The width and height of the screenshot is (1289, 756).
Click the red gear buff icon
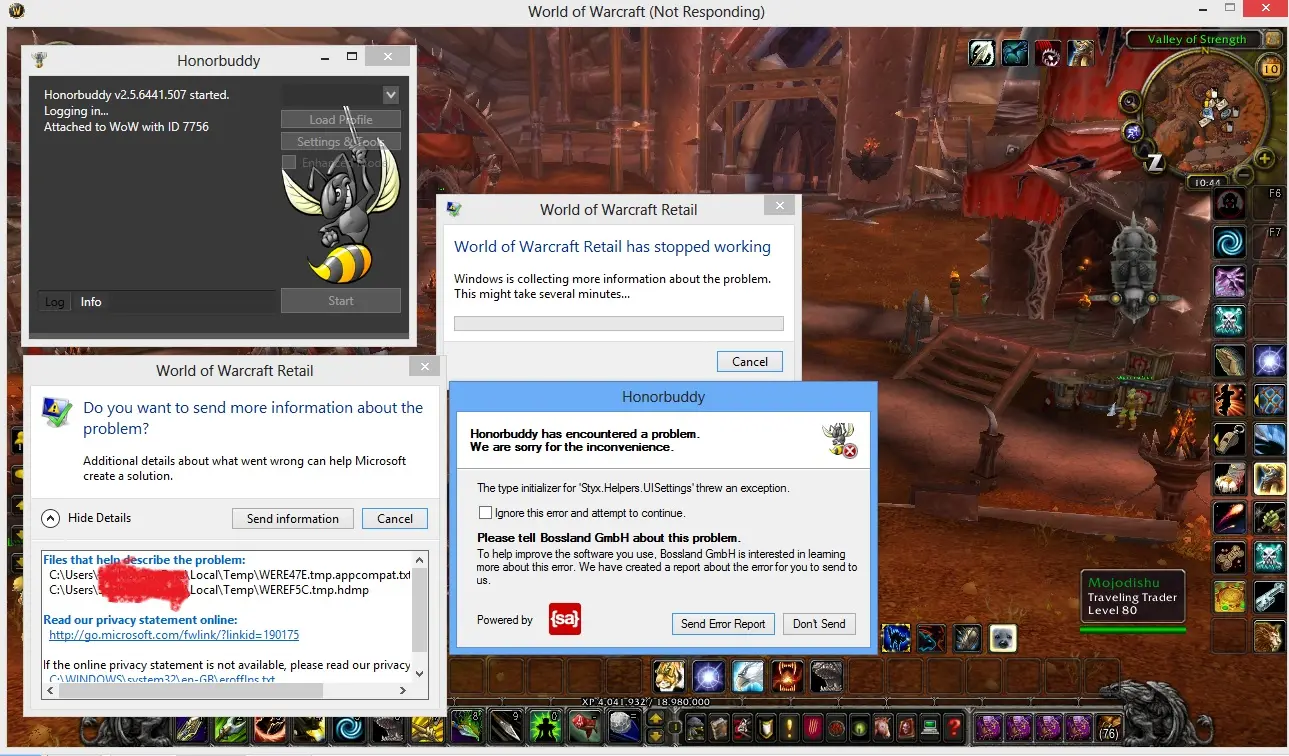[x=1048, y=53]
